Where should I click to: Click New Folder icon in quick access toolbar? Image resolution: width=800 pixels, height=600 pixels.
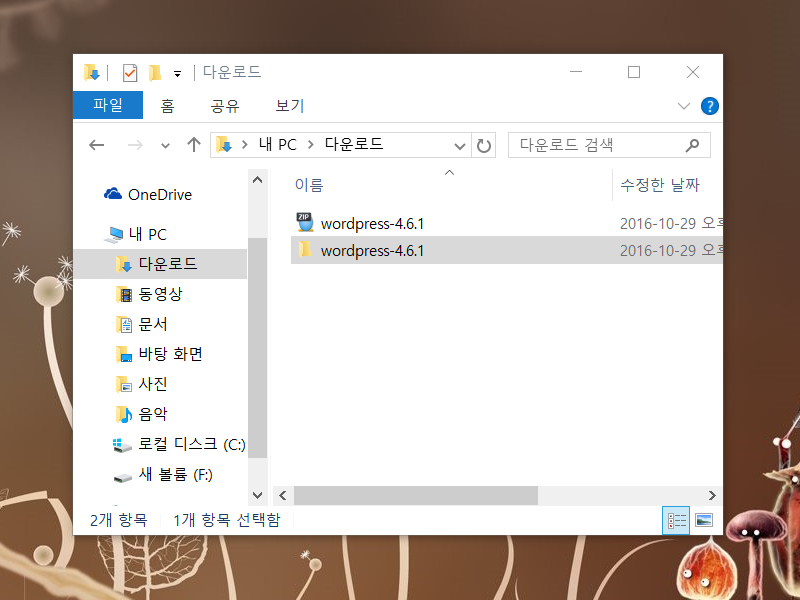pos(155,73)
